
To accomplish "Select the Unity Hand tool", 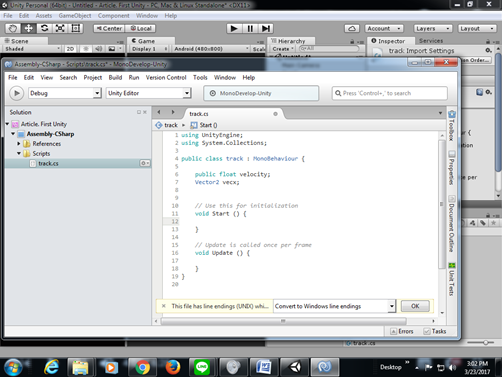I will pyautogui.click(x=13, y=28).
